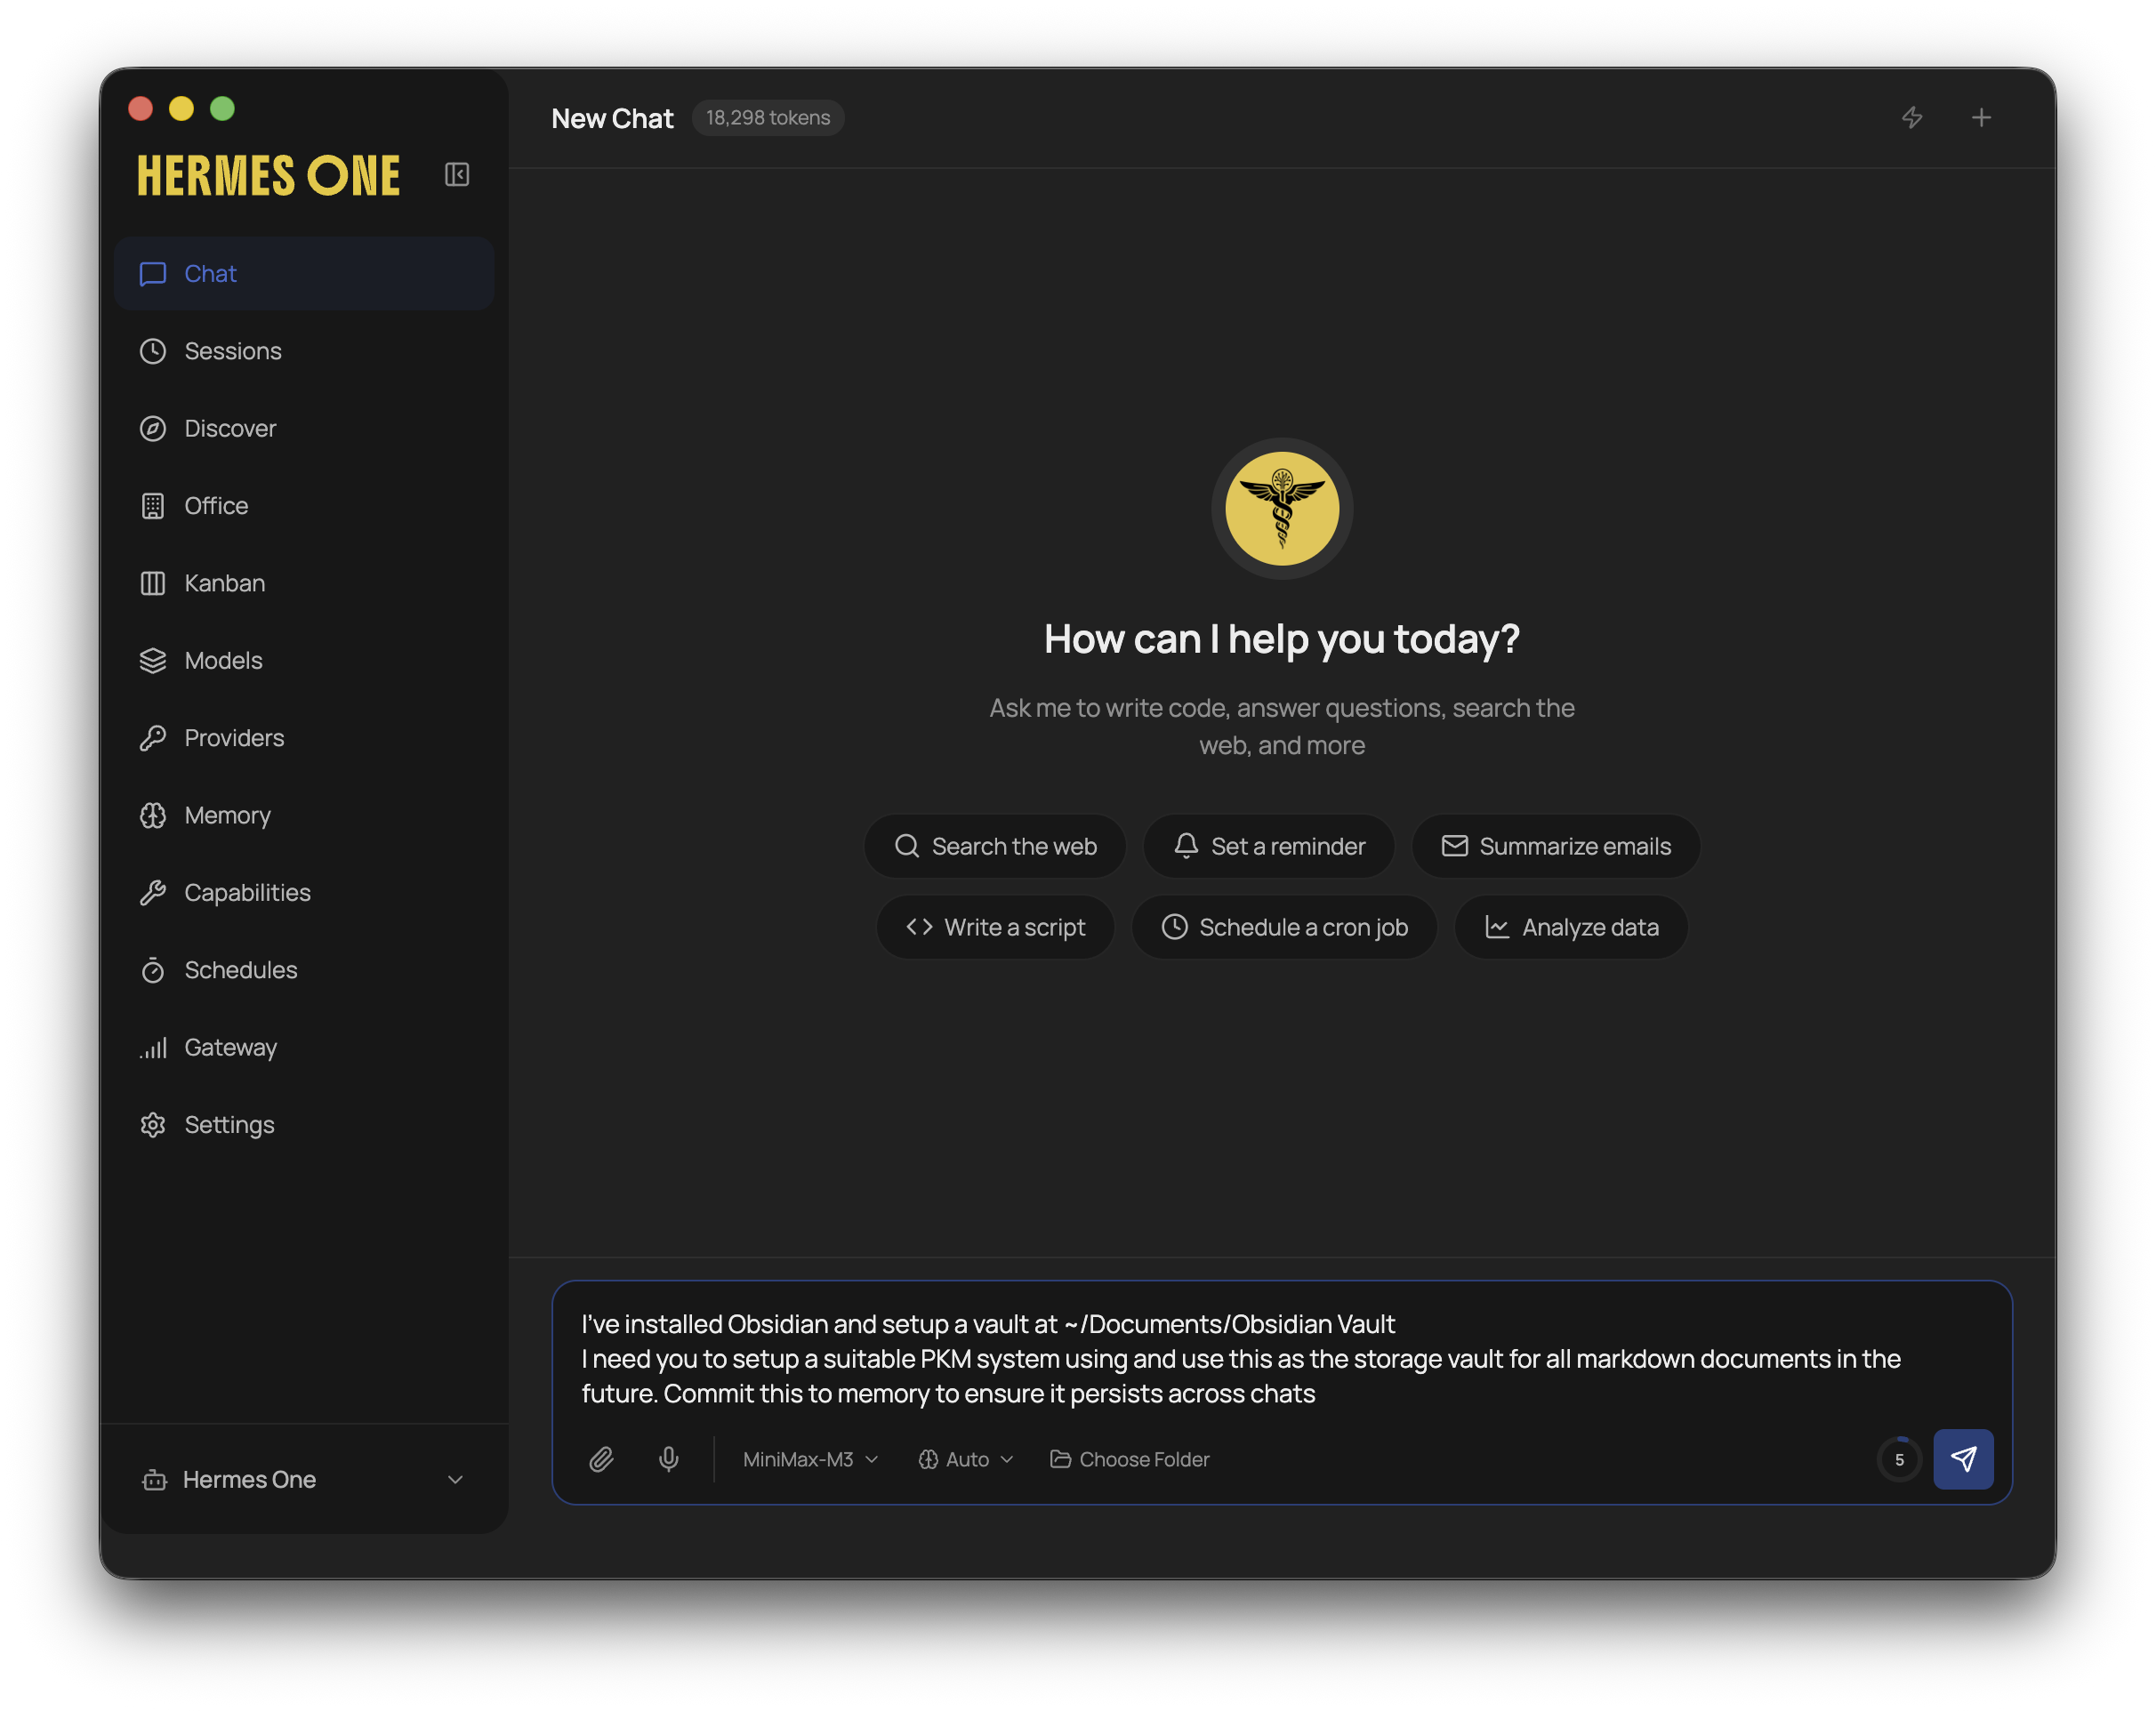Click the Settings gear icon
Image resolution: width=2156 pixels, height=1711 pixels.
[x=153, y=1125]
